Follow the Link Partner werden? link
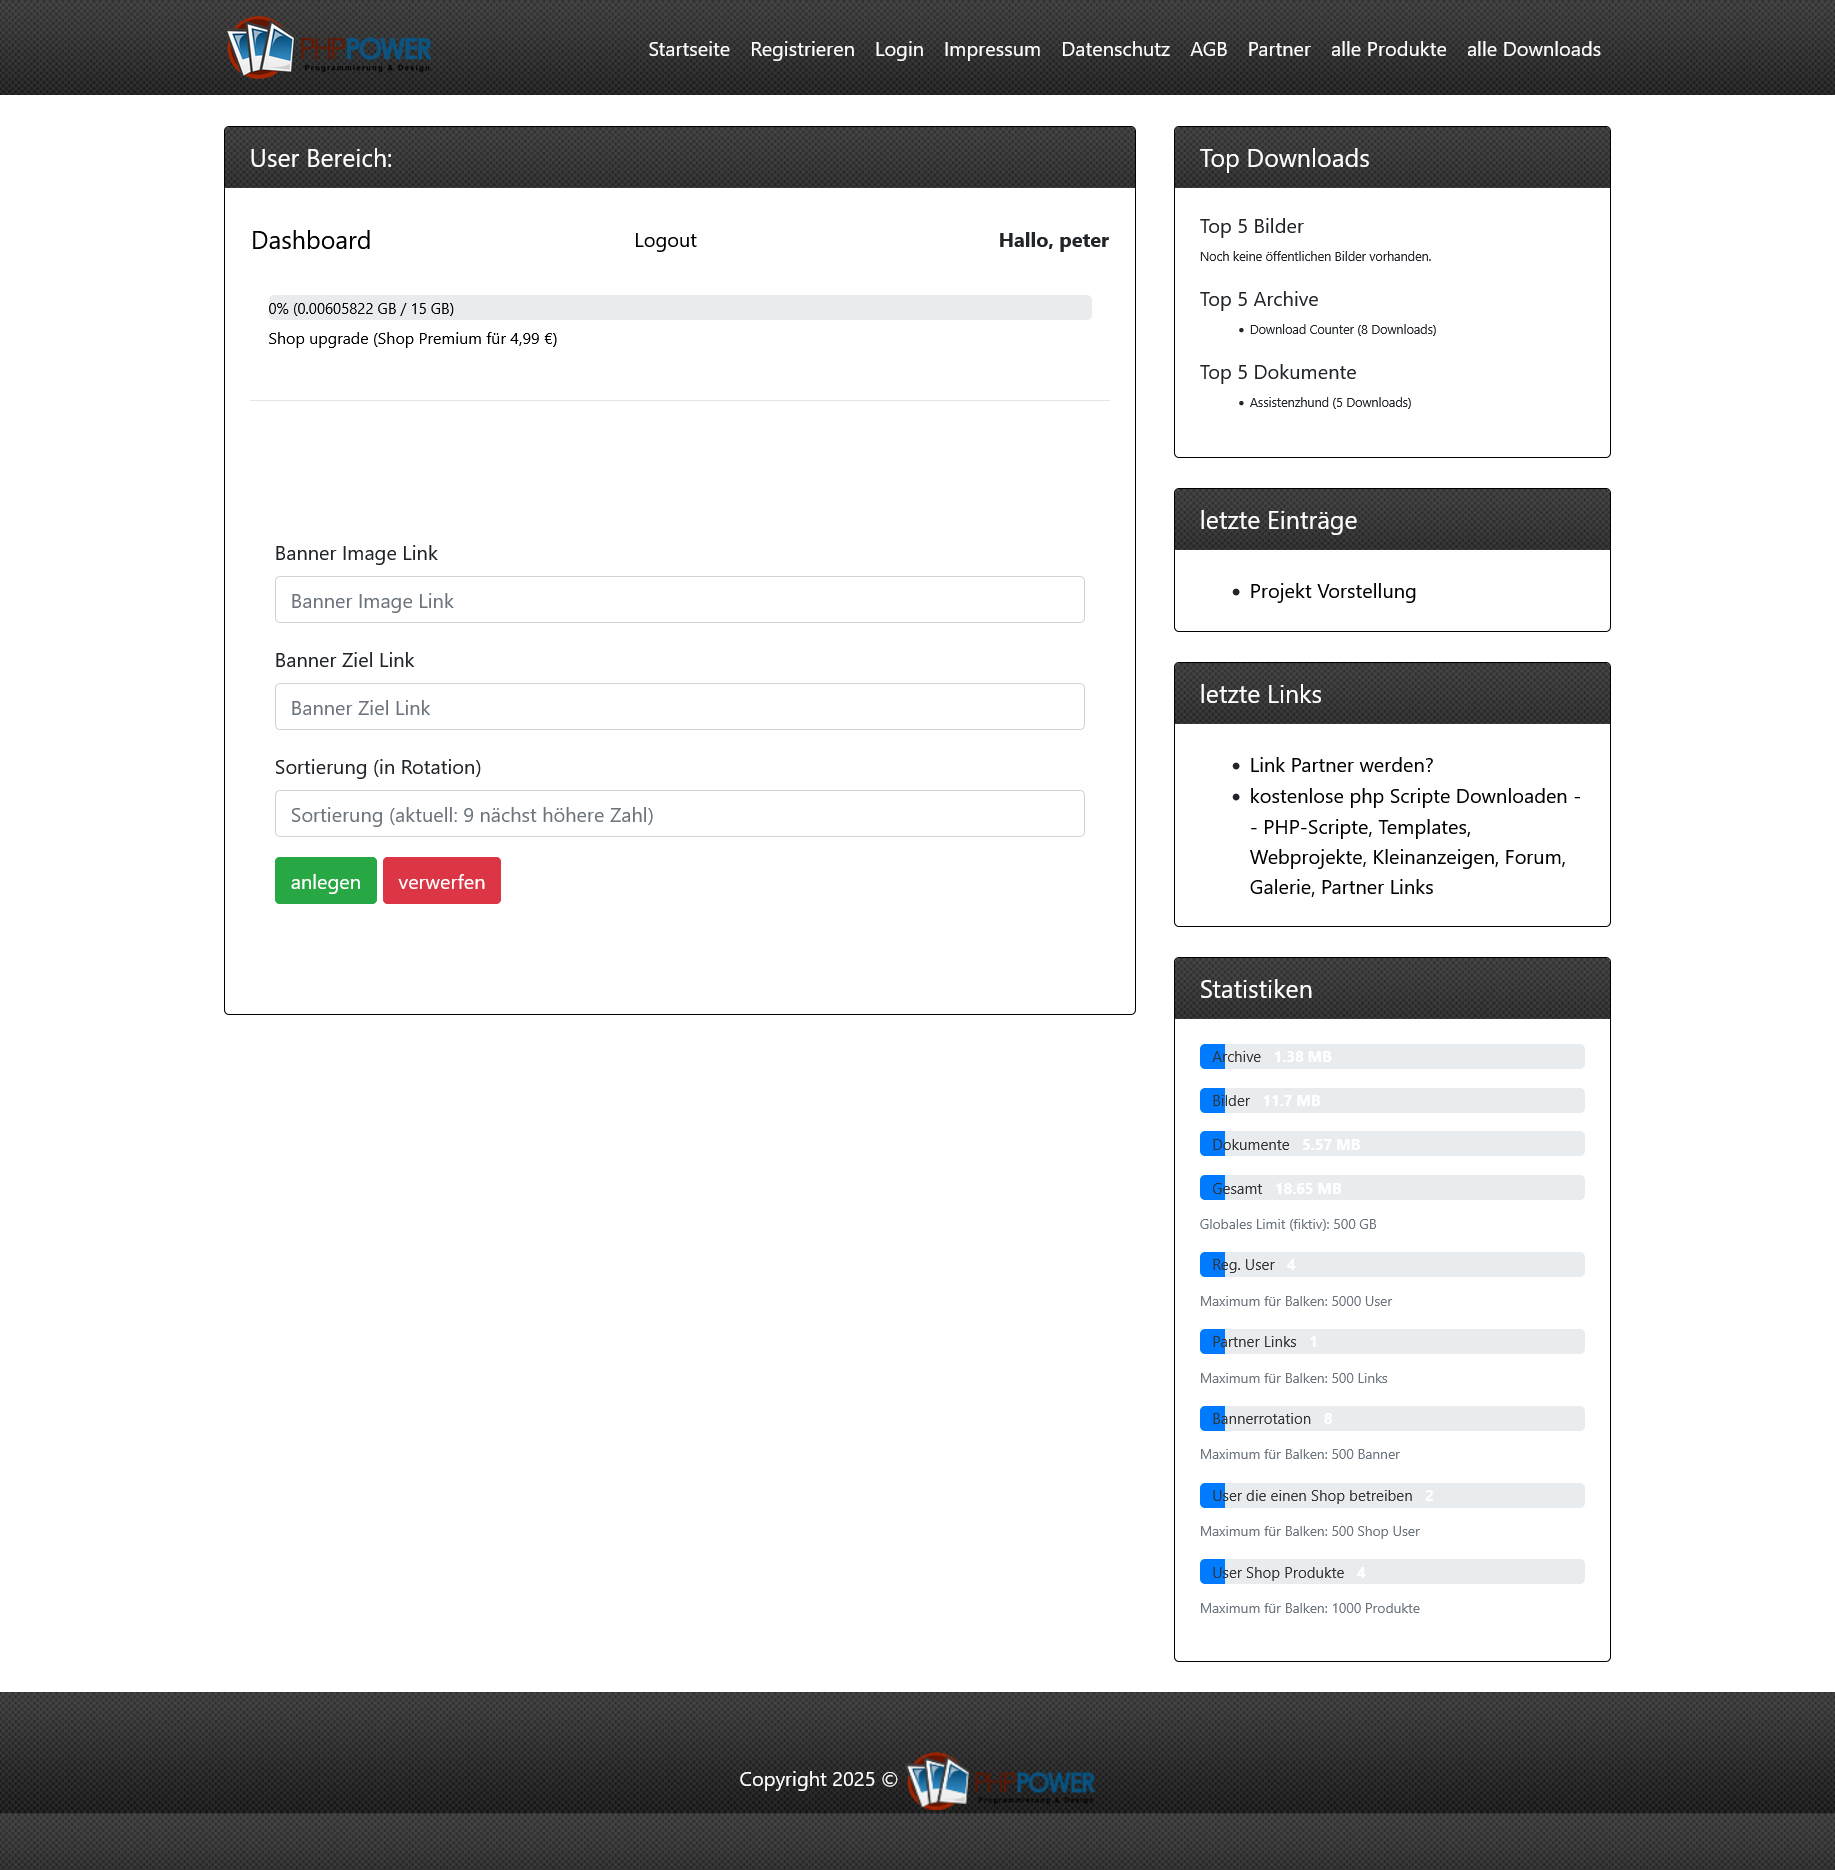This screenshot has width=1835, height=1870. (x=1340, y=765)
